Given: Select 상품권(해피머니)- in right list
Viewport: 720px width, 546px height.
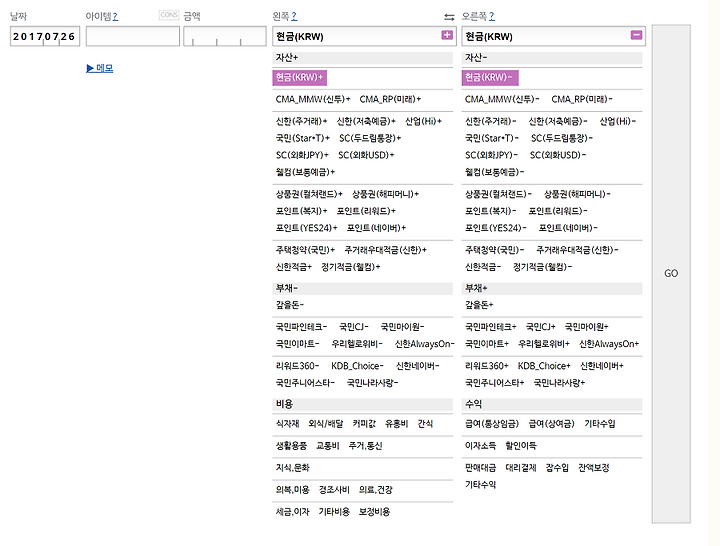Looking at the screenshot, I should pyautogui.click(x=577, y=194).
